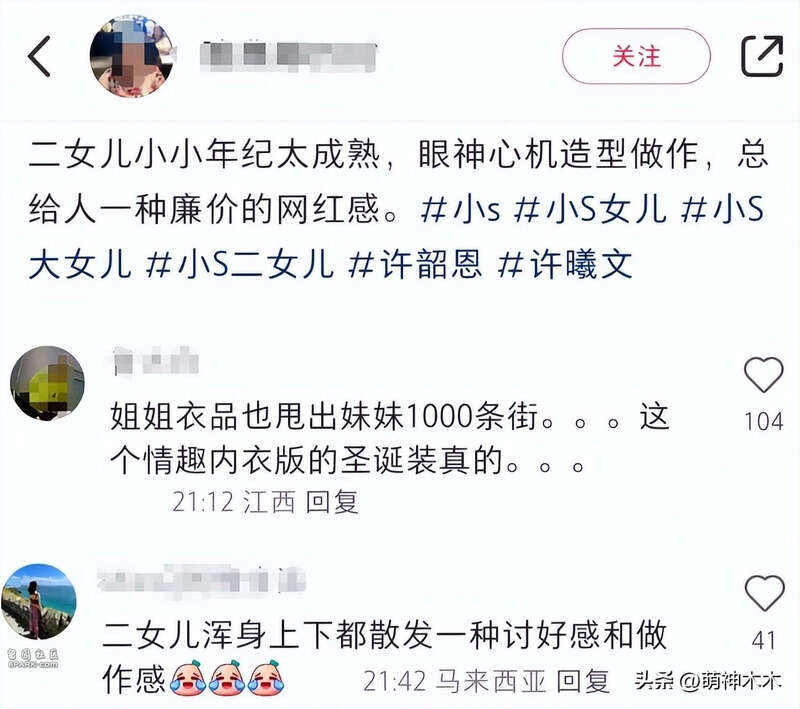The image size is (800, 709).
Task: Open second commenter's blurred username
Action: [202, 579]
